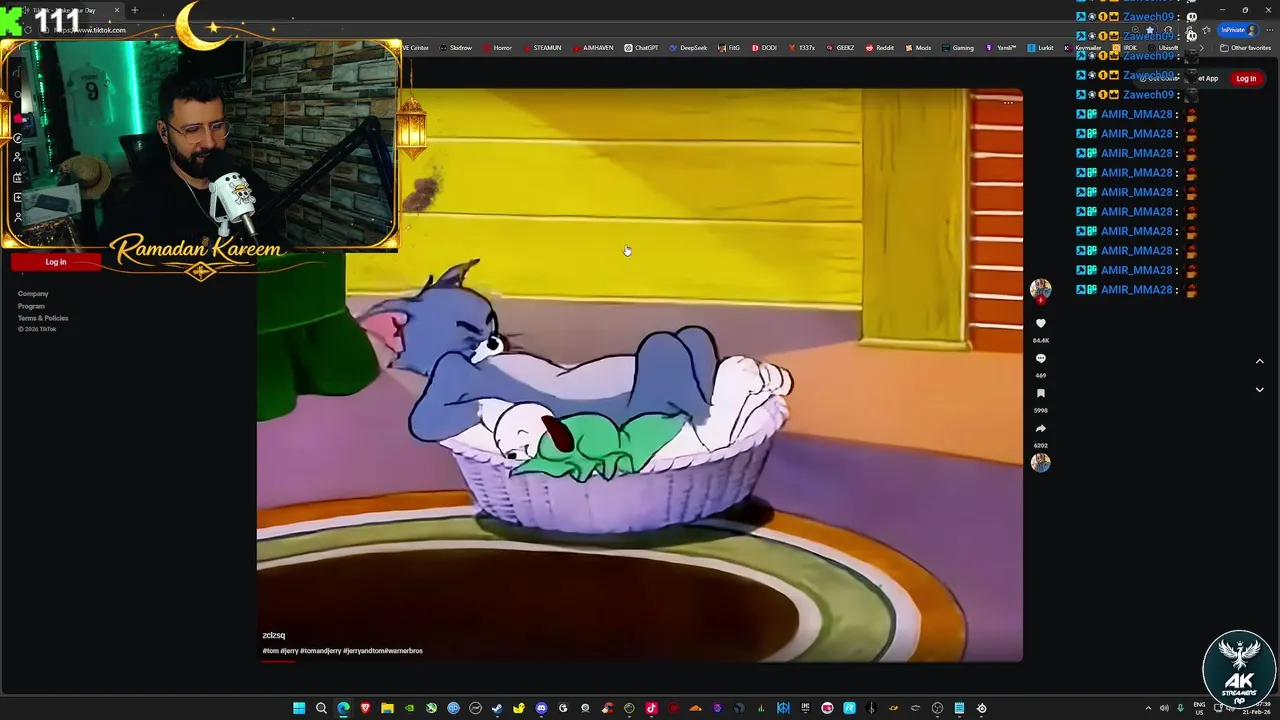Open the ChatGPT bookmark
1280x720 pixels.
click(x=641, y=48)
